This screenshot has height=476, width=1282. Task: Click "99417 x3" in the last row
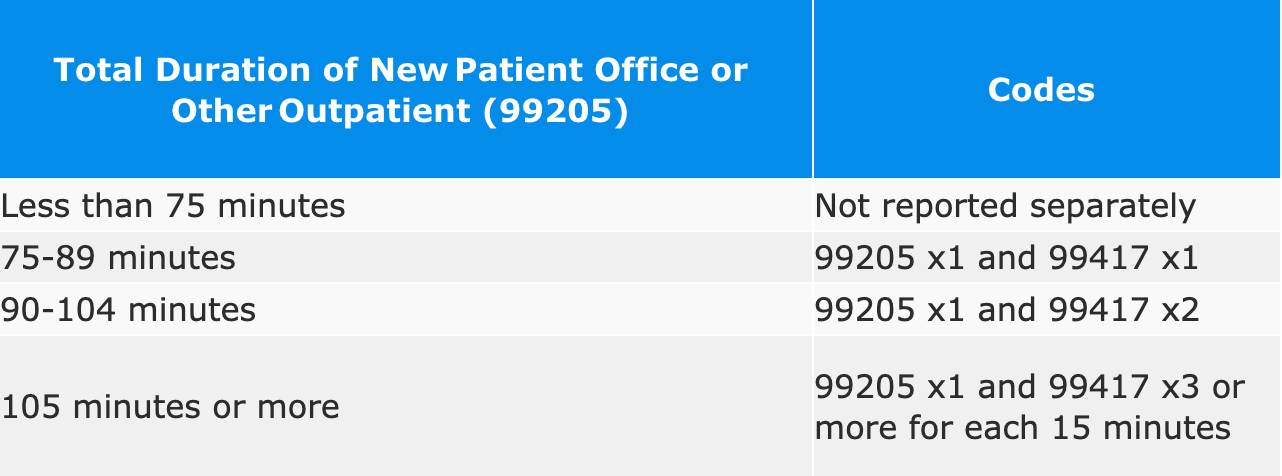pos(1125,387)
